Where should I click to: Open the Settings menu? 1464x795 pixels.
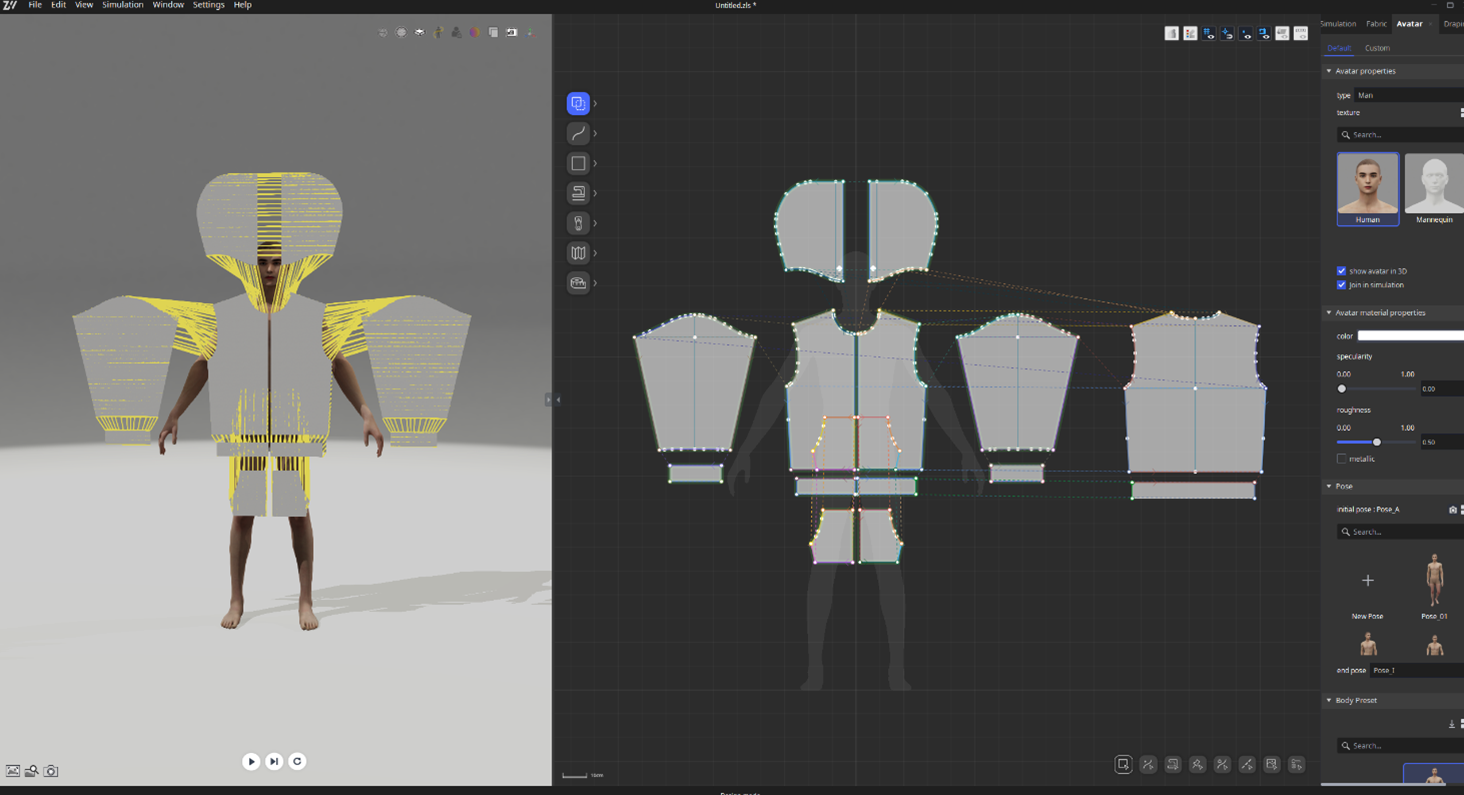pyautogui.click(x=208, y=5)
